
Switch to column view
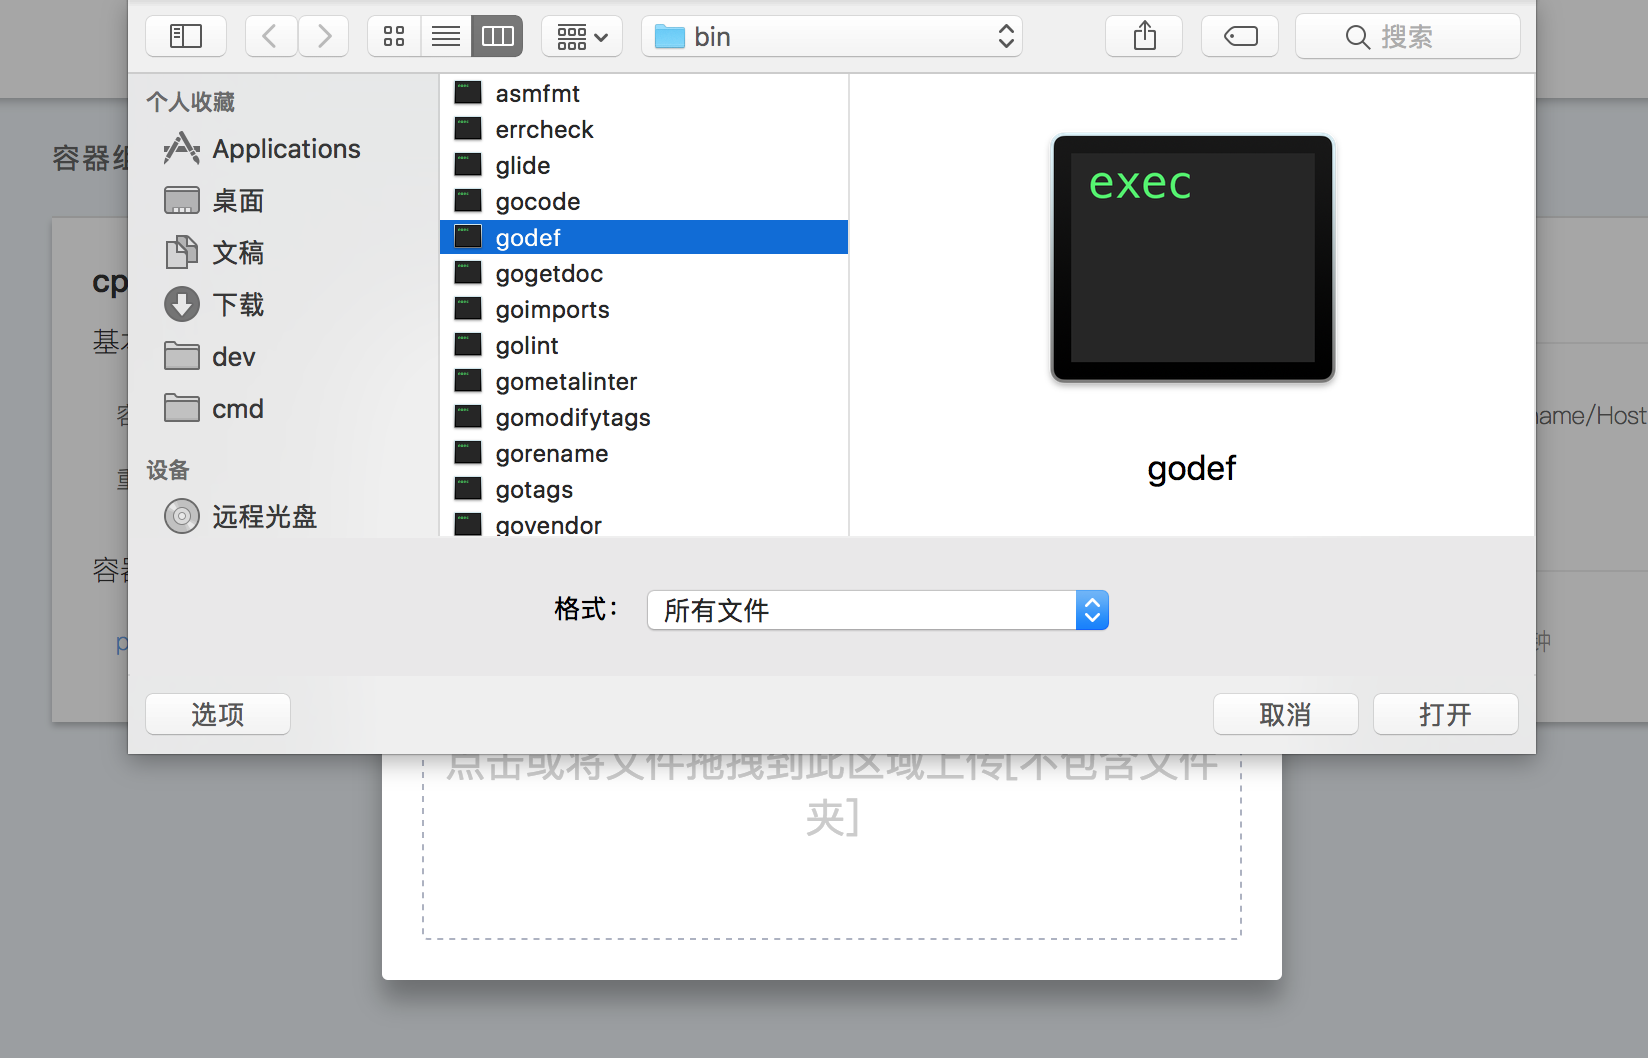tap(497, 37)
